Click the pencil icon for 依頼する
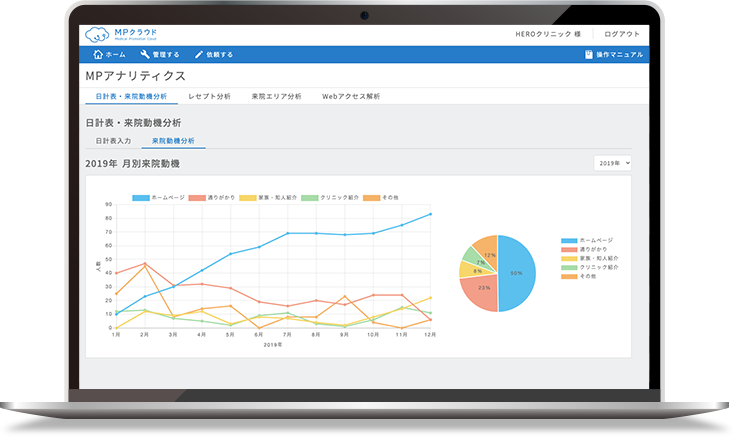 tap(199, 55)
